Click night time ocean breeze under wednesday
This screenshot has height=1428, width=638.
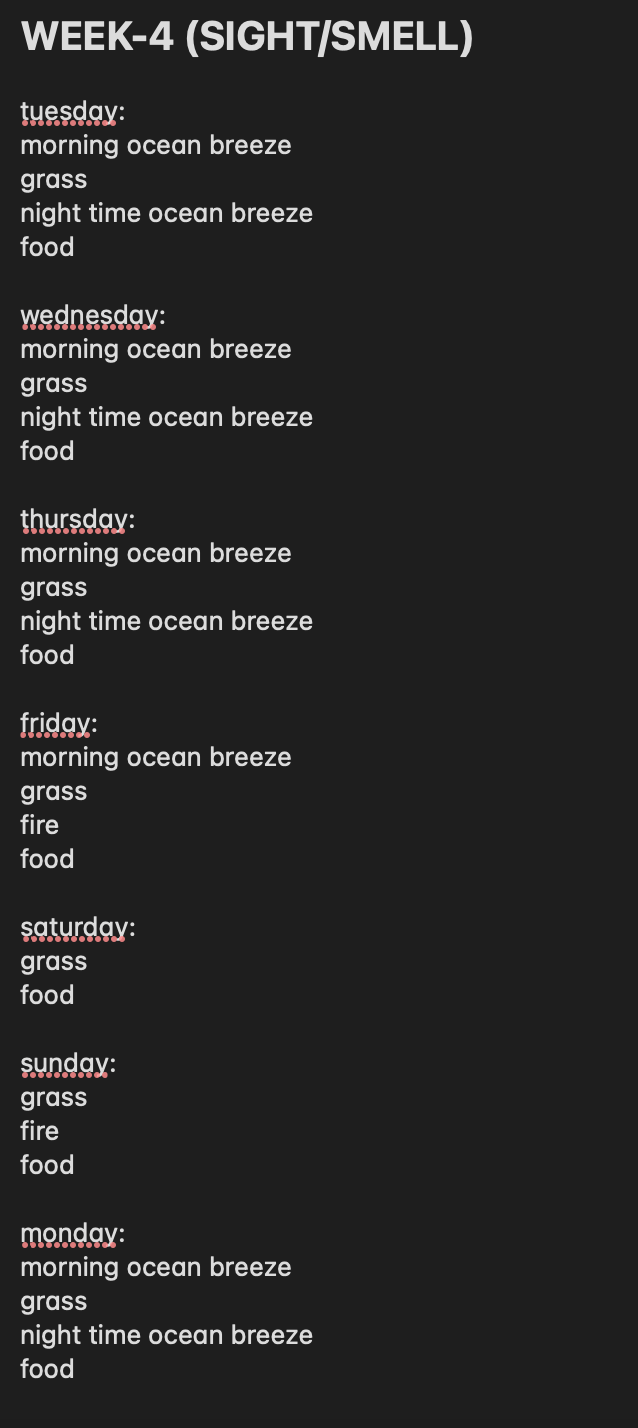(167, 417)
